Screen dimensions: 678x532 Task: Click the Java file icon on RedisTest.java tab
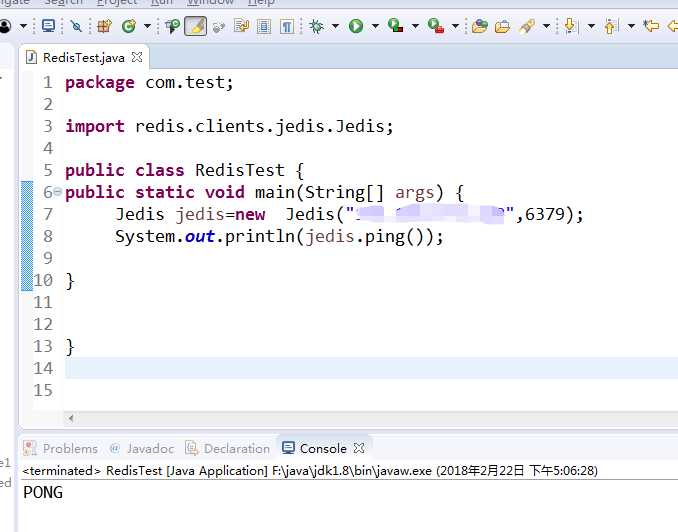(x=31, y=57)
